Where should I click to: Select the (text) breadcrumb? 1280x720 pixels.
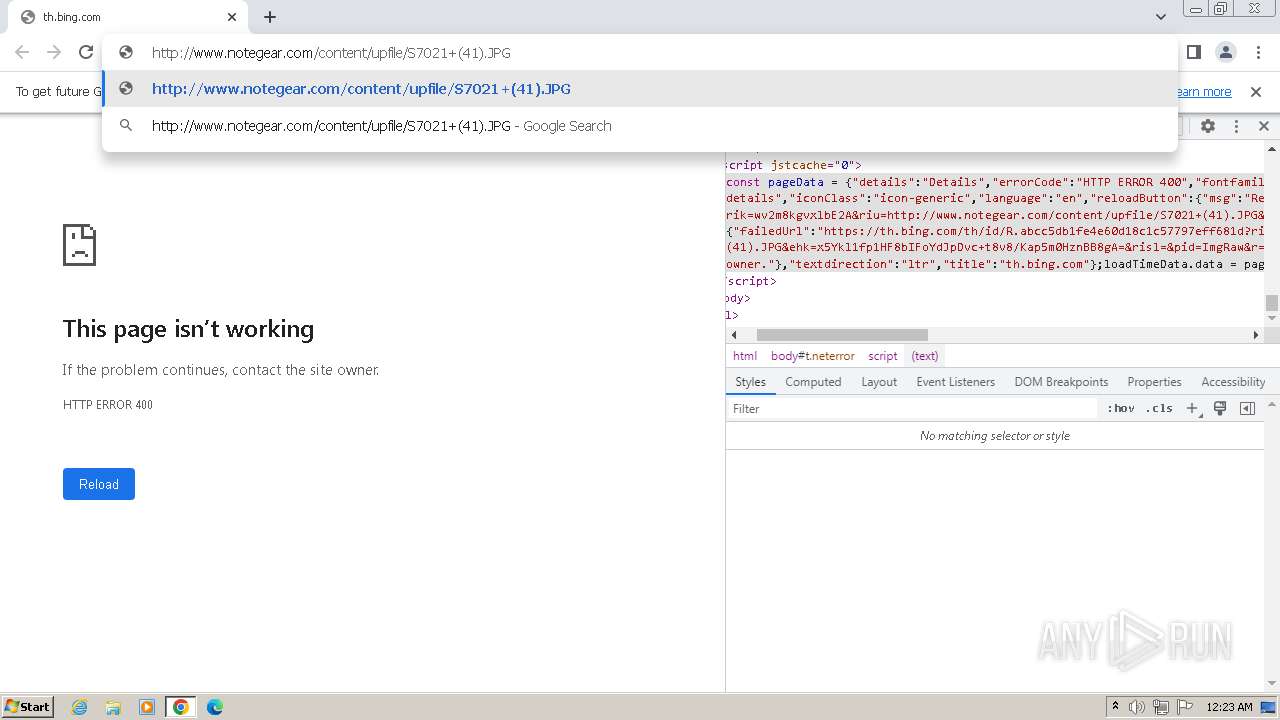click(925, 356)
